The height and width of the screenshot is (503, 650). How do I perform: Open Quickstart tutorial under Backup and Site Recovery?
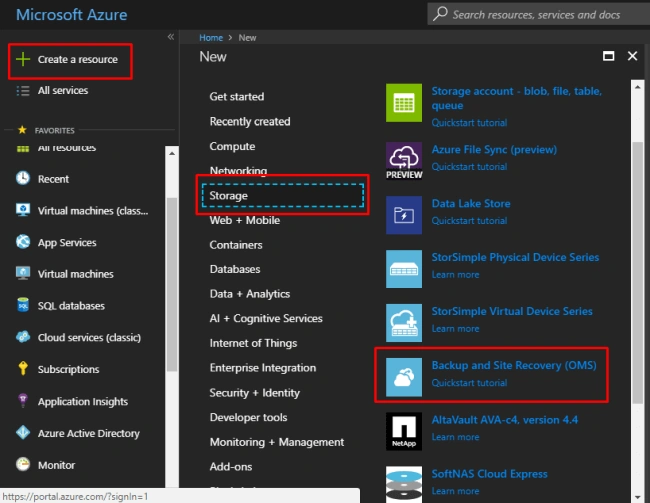pyautogui.click(x=469, y=383)
